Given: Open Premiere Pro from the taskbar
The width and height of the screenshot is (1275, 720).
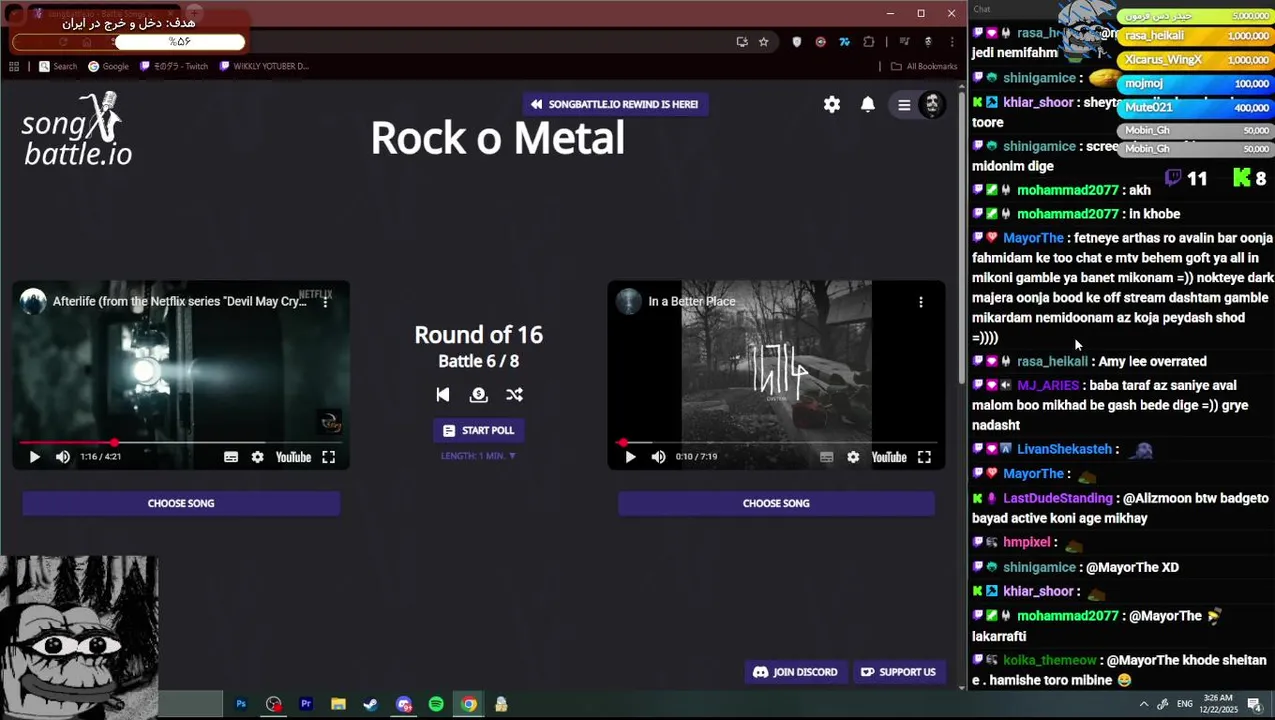Looking at the screenshot, I should (x=306, y=704).
